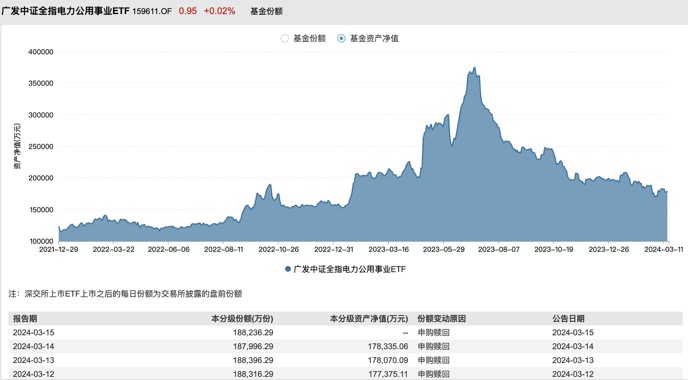Click the x-axis label 2022-08-11
Screen dimensions: 688x380
(x=224, y=249)
